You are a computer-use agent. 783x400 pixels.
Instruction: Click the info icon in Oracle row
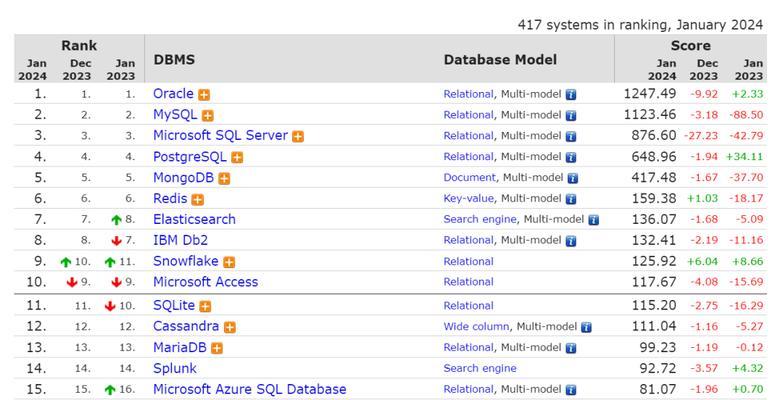pos(571,95)
